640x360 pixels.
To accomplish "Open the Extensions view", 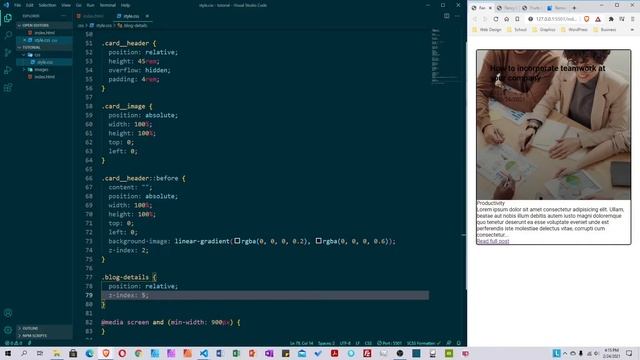I will 8,88.
